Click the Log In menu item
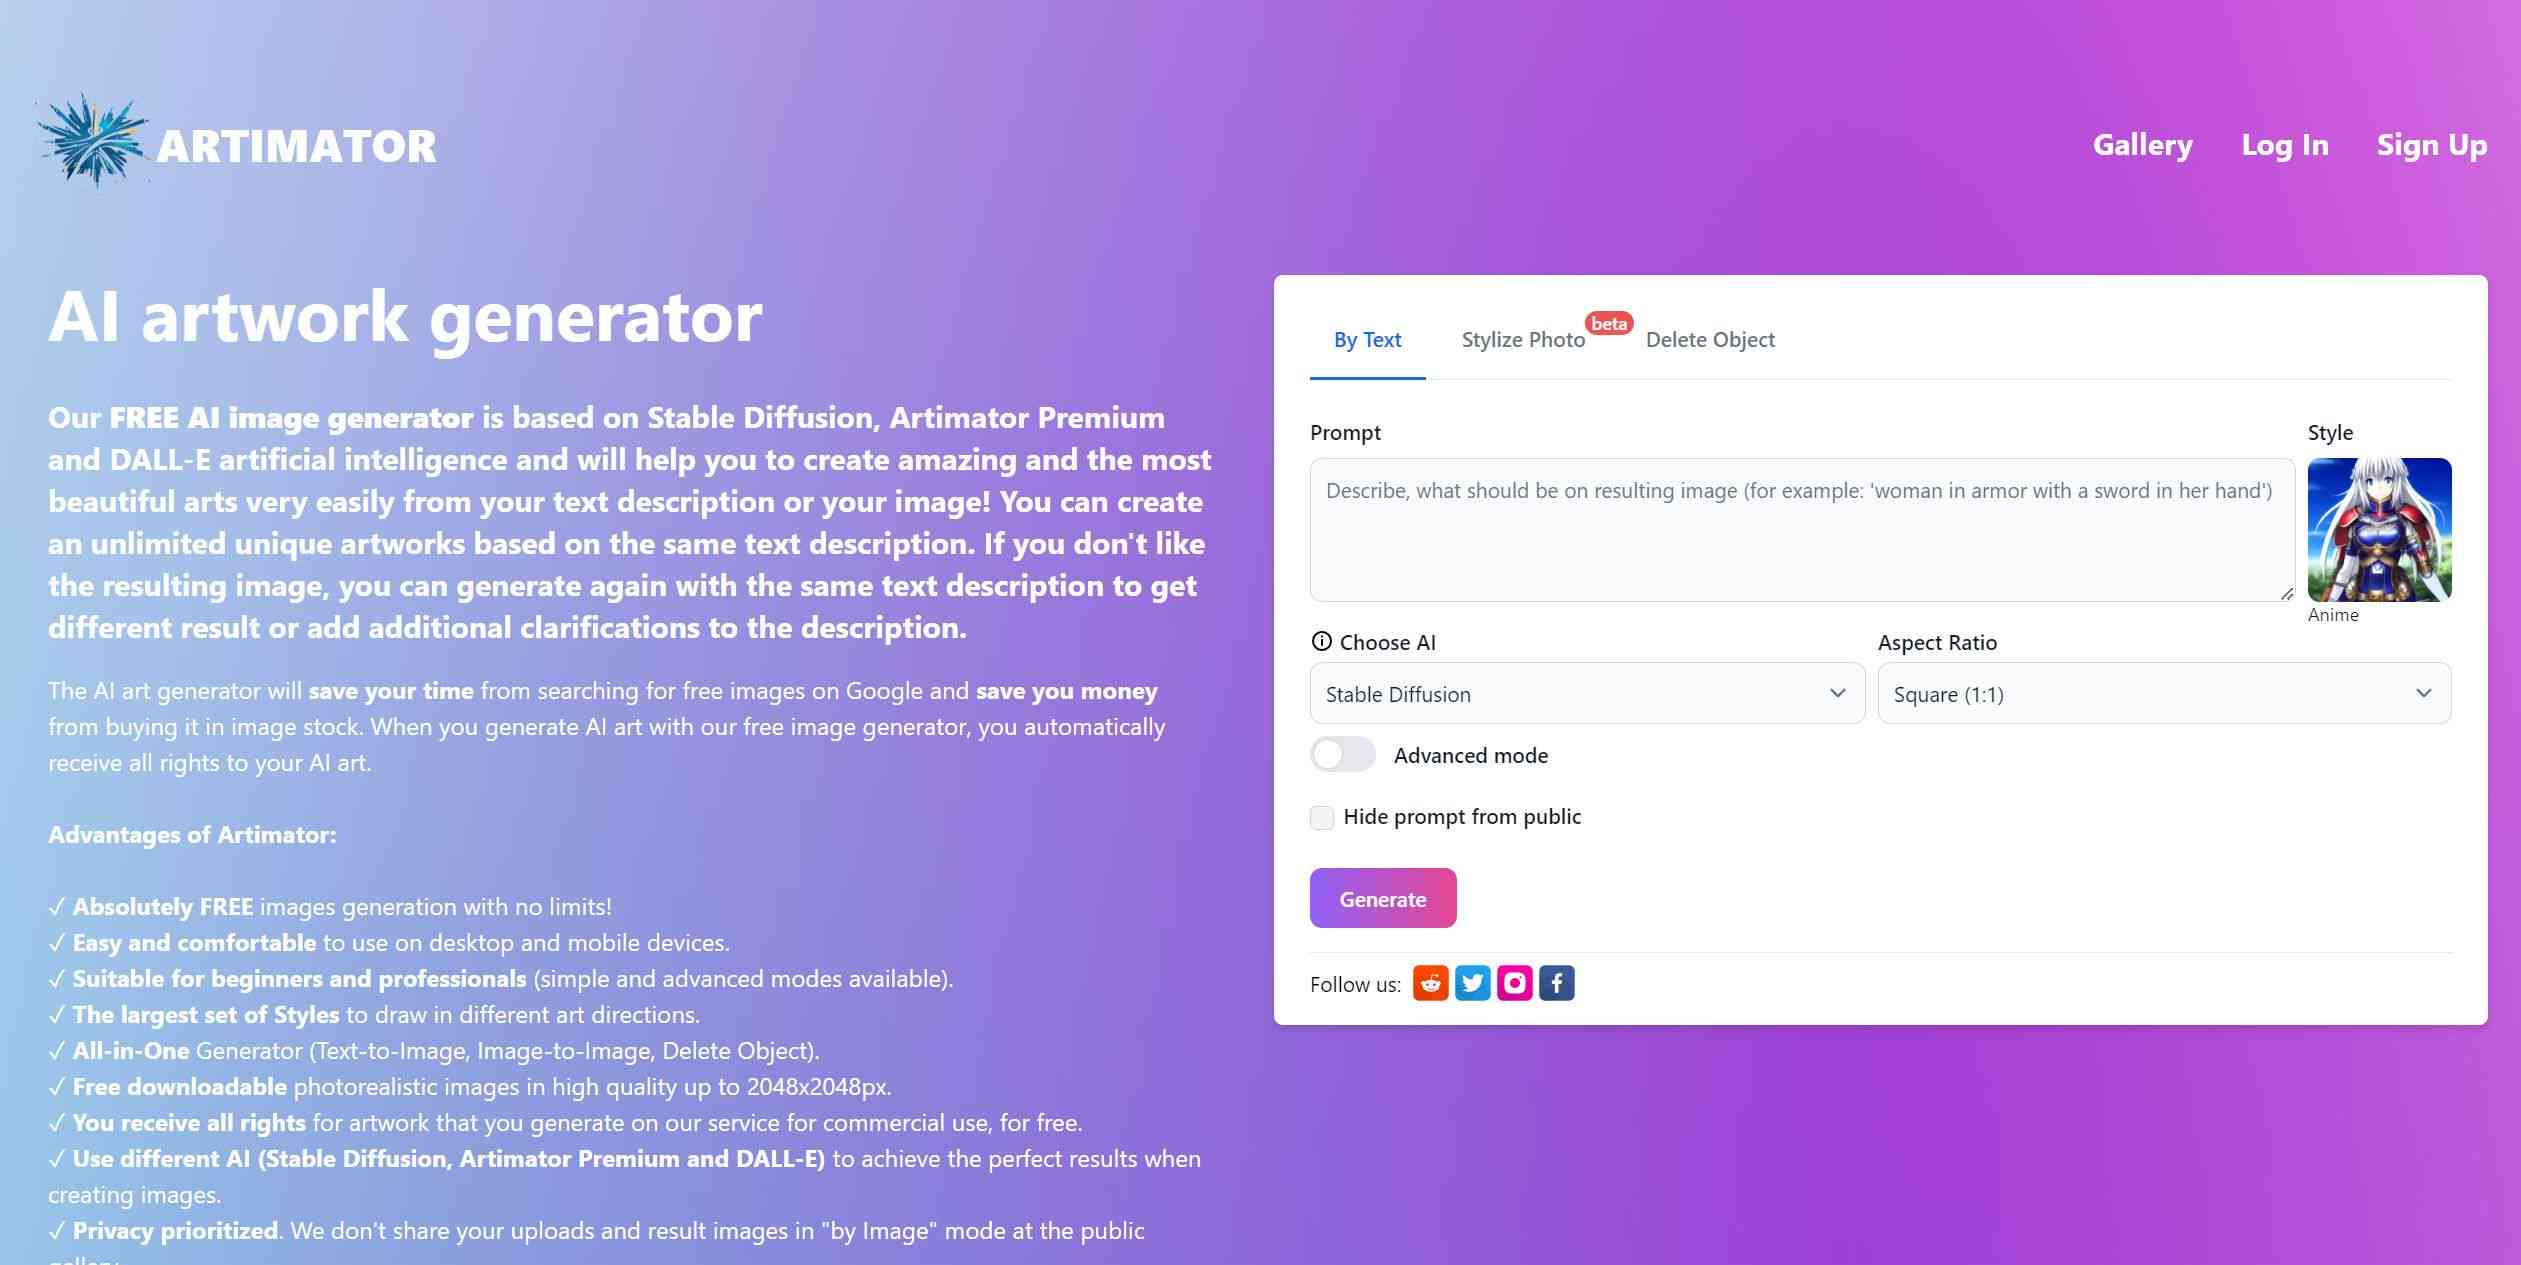 tap(2286, 144)
